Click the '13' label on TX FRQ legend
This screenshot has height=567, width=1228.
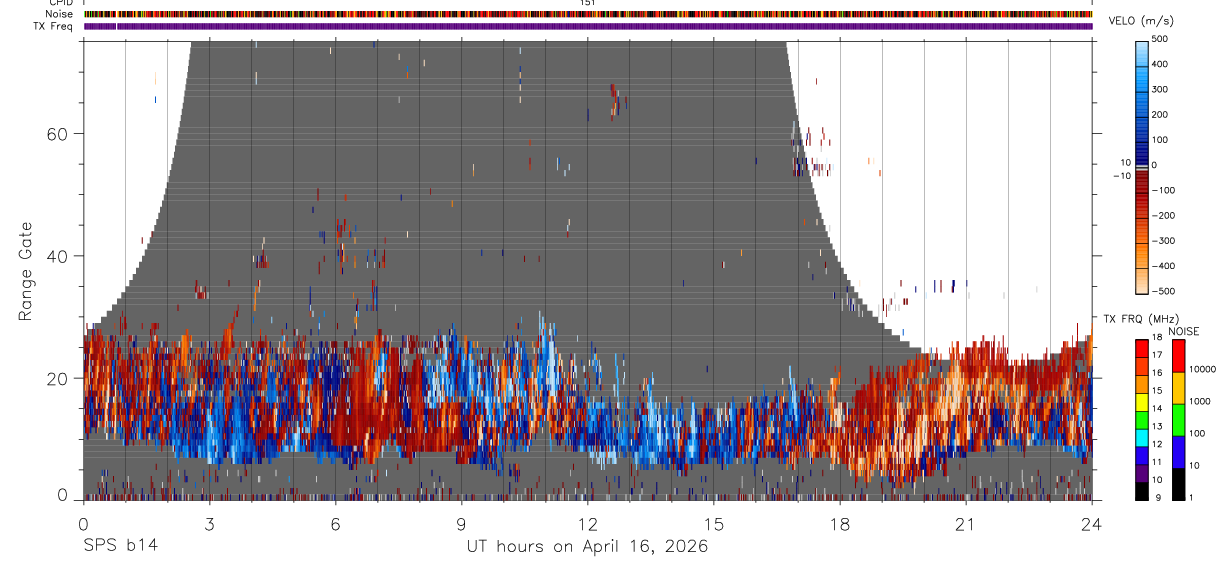(x=1158, y=426)
